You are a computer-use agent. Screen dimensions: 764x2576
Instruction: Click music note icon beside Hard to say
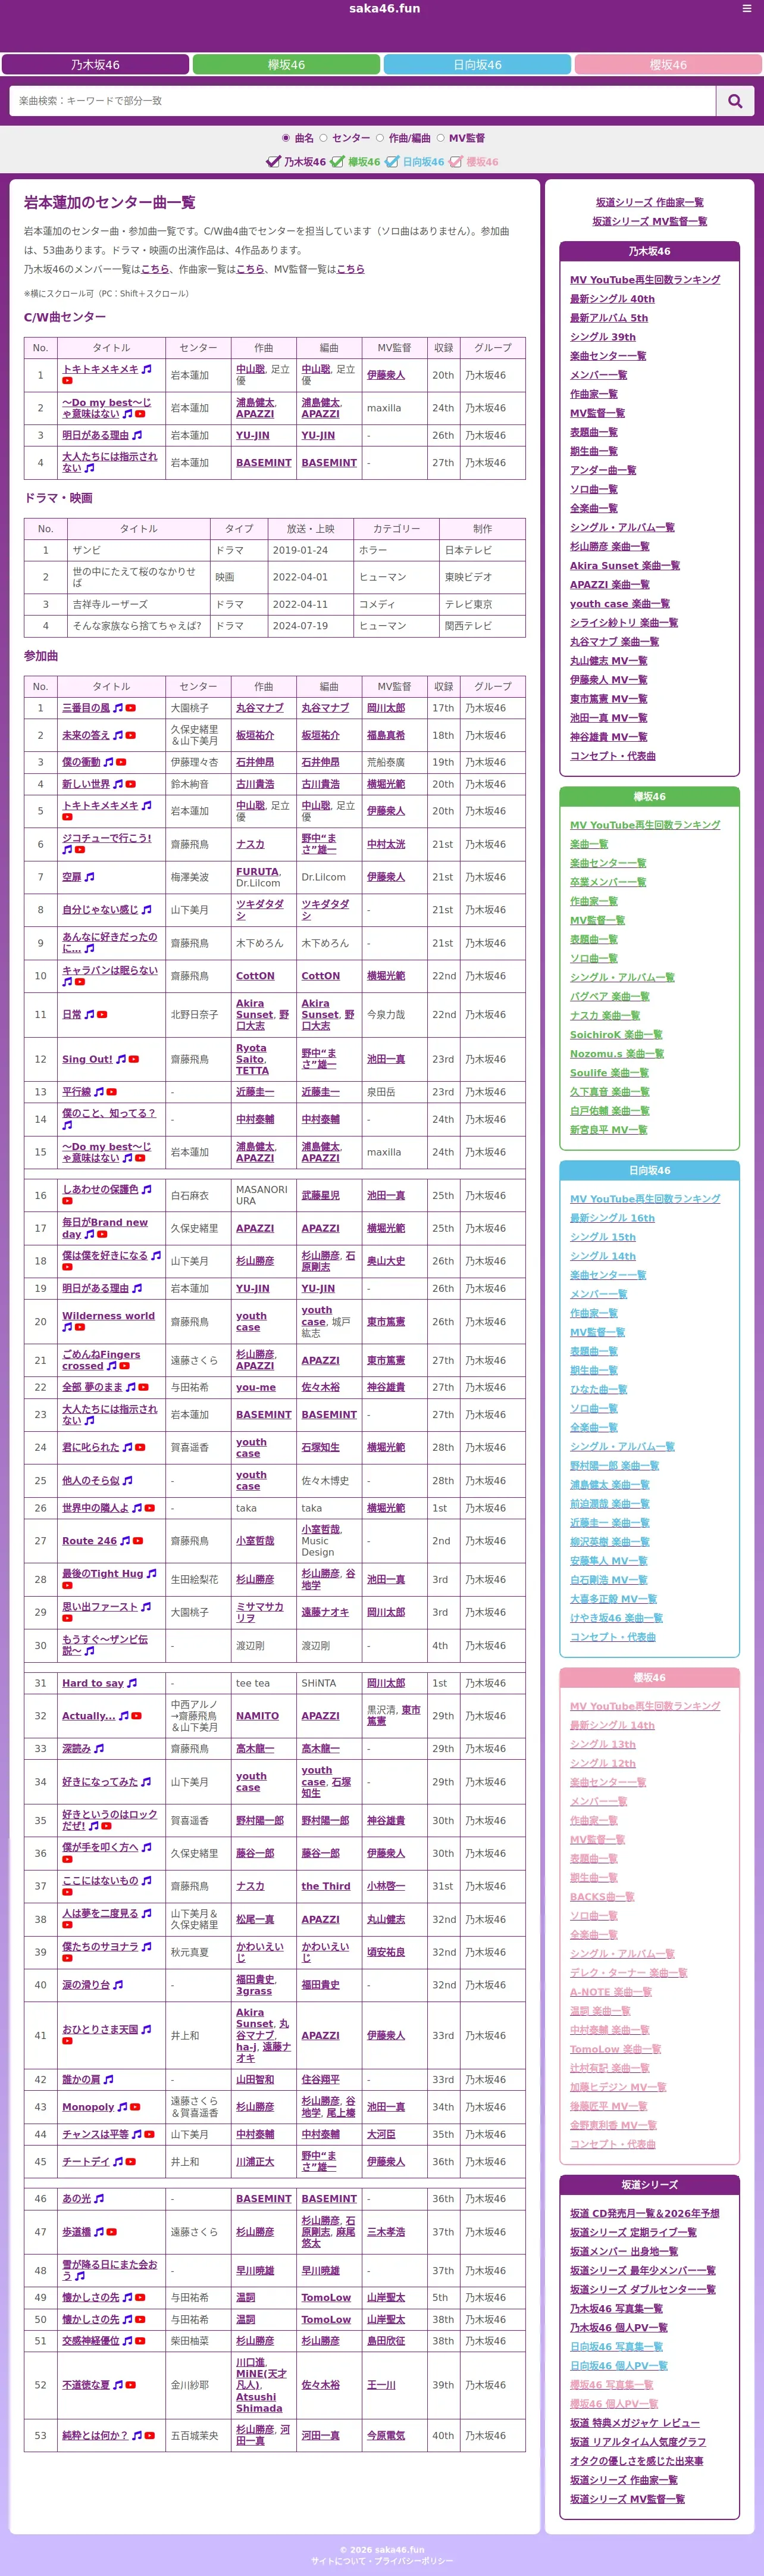[132, 1683]
